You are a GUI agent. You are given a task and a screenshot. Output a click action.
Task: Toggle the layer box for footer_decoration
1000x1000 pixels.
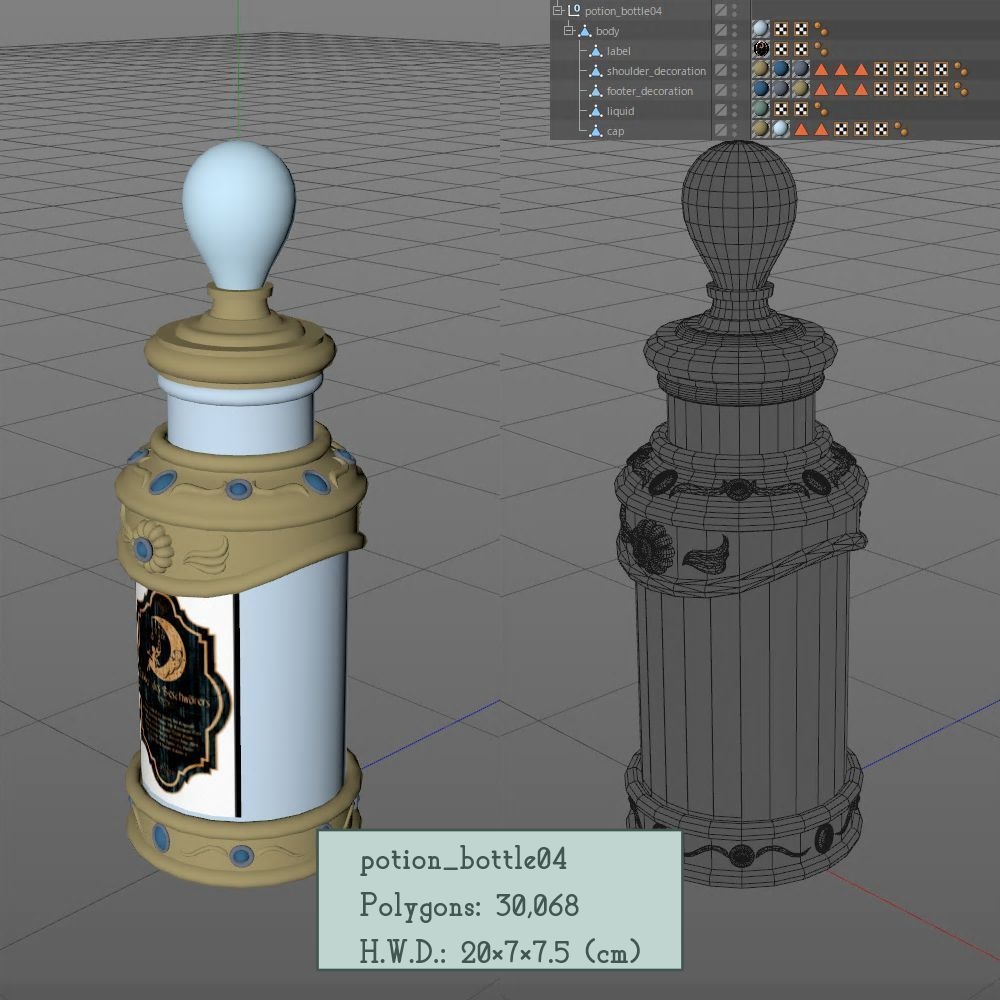point(721,90)
